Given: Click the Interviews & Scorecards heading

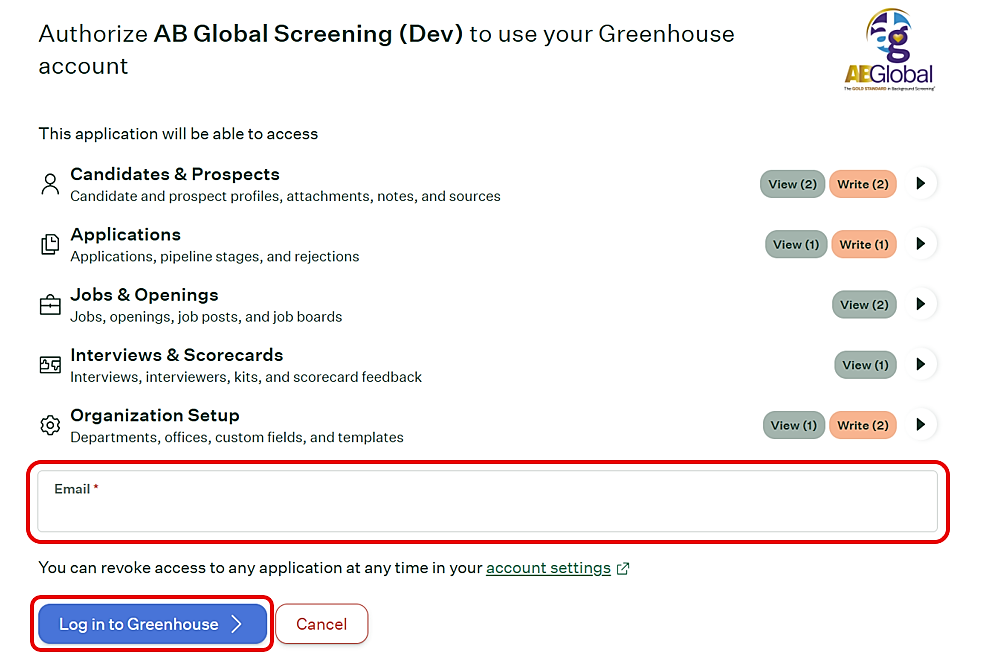Looking at the screenshot, I should 176,355.
